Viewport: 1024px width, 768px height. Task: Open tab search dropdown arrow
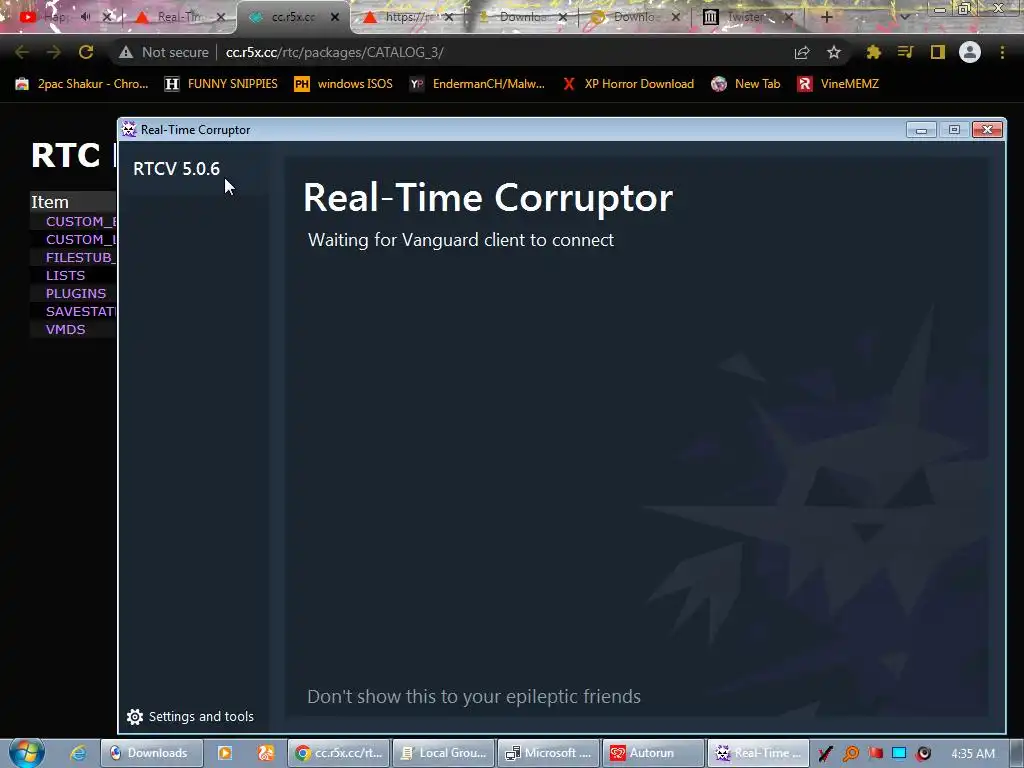point(904,17)
